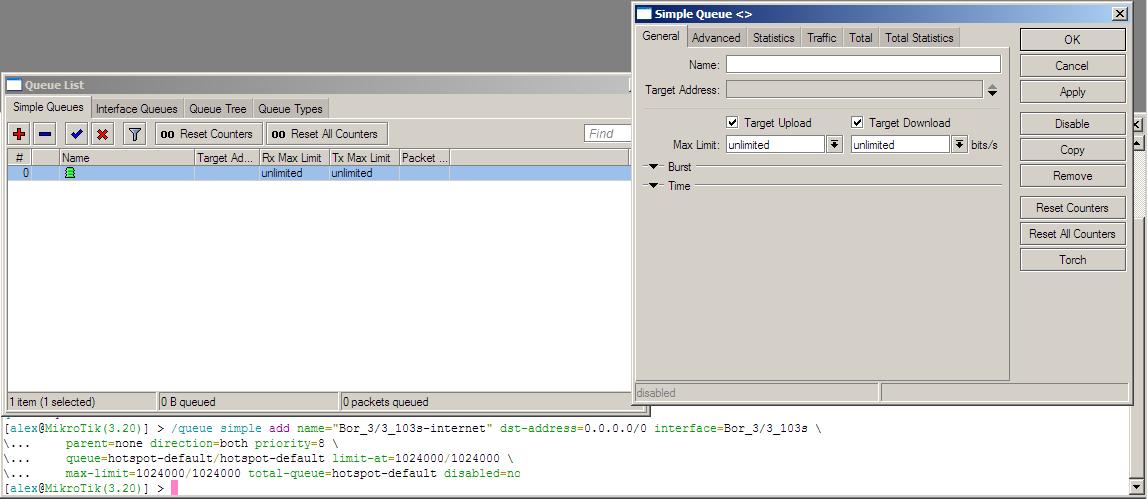The width and height of the screenshot is (1148, 499).
Task: Click the Torch button
Action: [1073, 260]
